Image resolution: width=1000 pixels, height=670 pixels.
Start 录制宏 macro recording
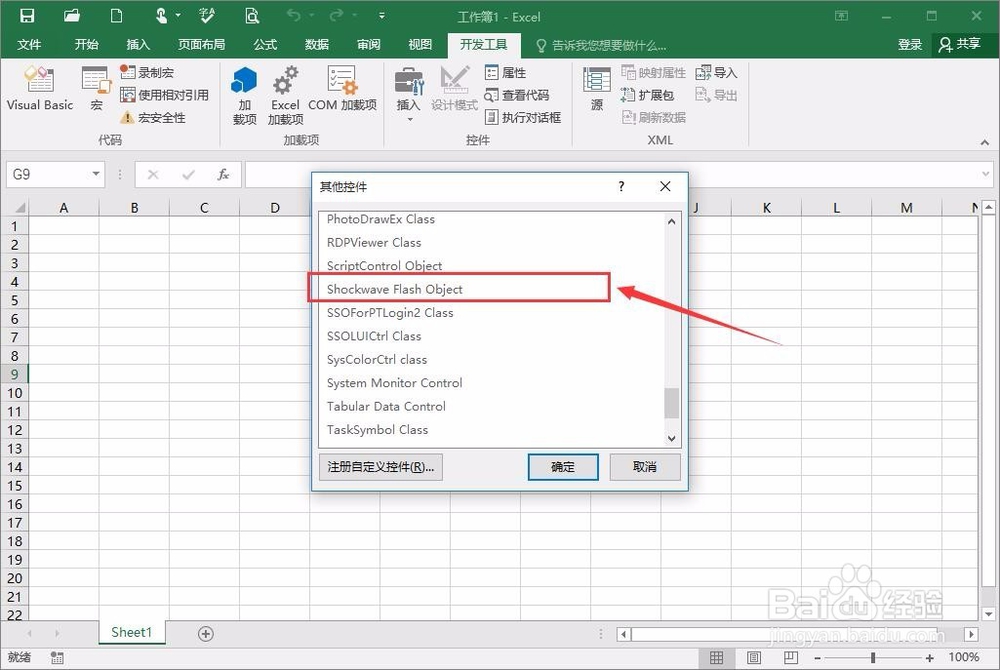coord(147,73)
